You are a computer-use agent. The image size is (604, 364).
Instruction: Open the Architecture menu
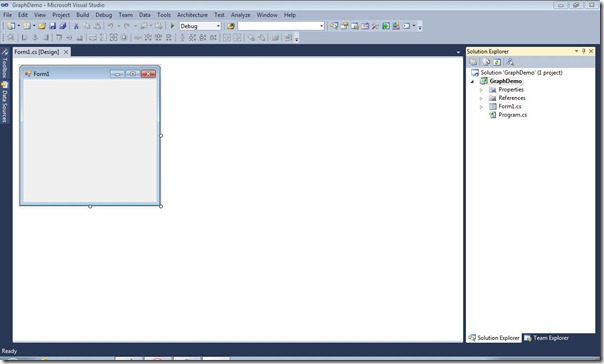pyautogui.click(x=192, y=15)
